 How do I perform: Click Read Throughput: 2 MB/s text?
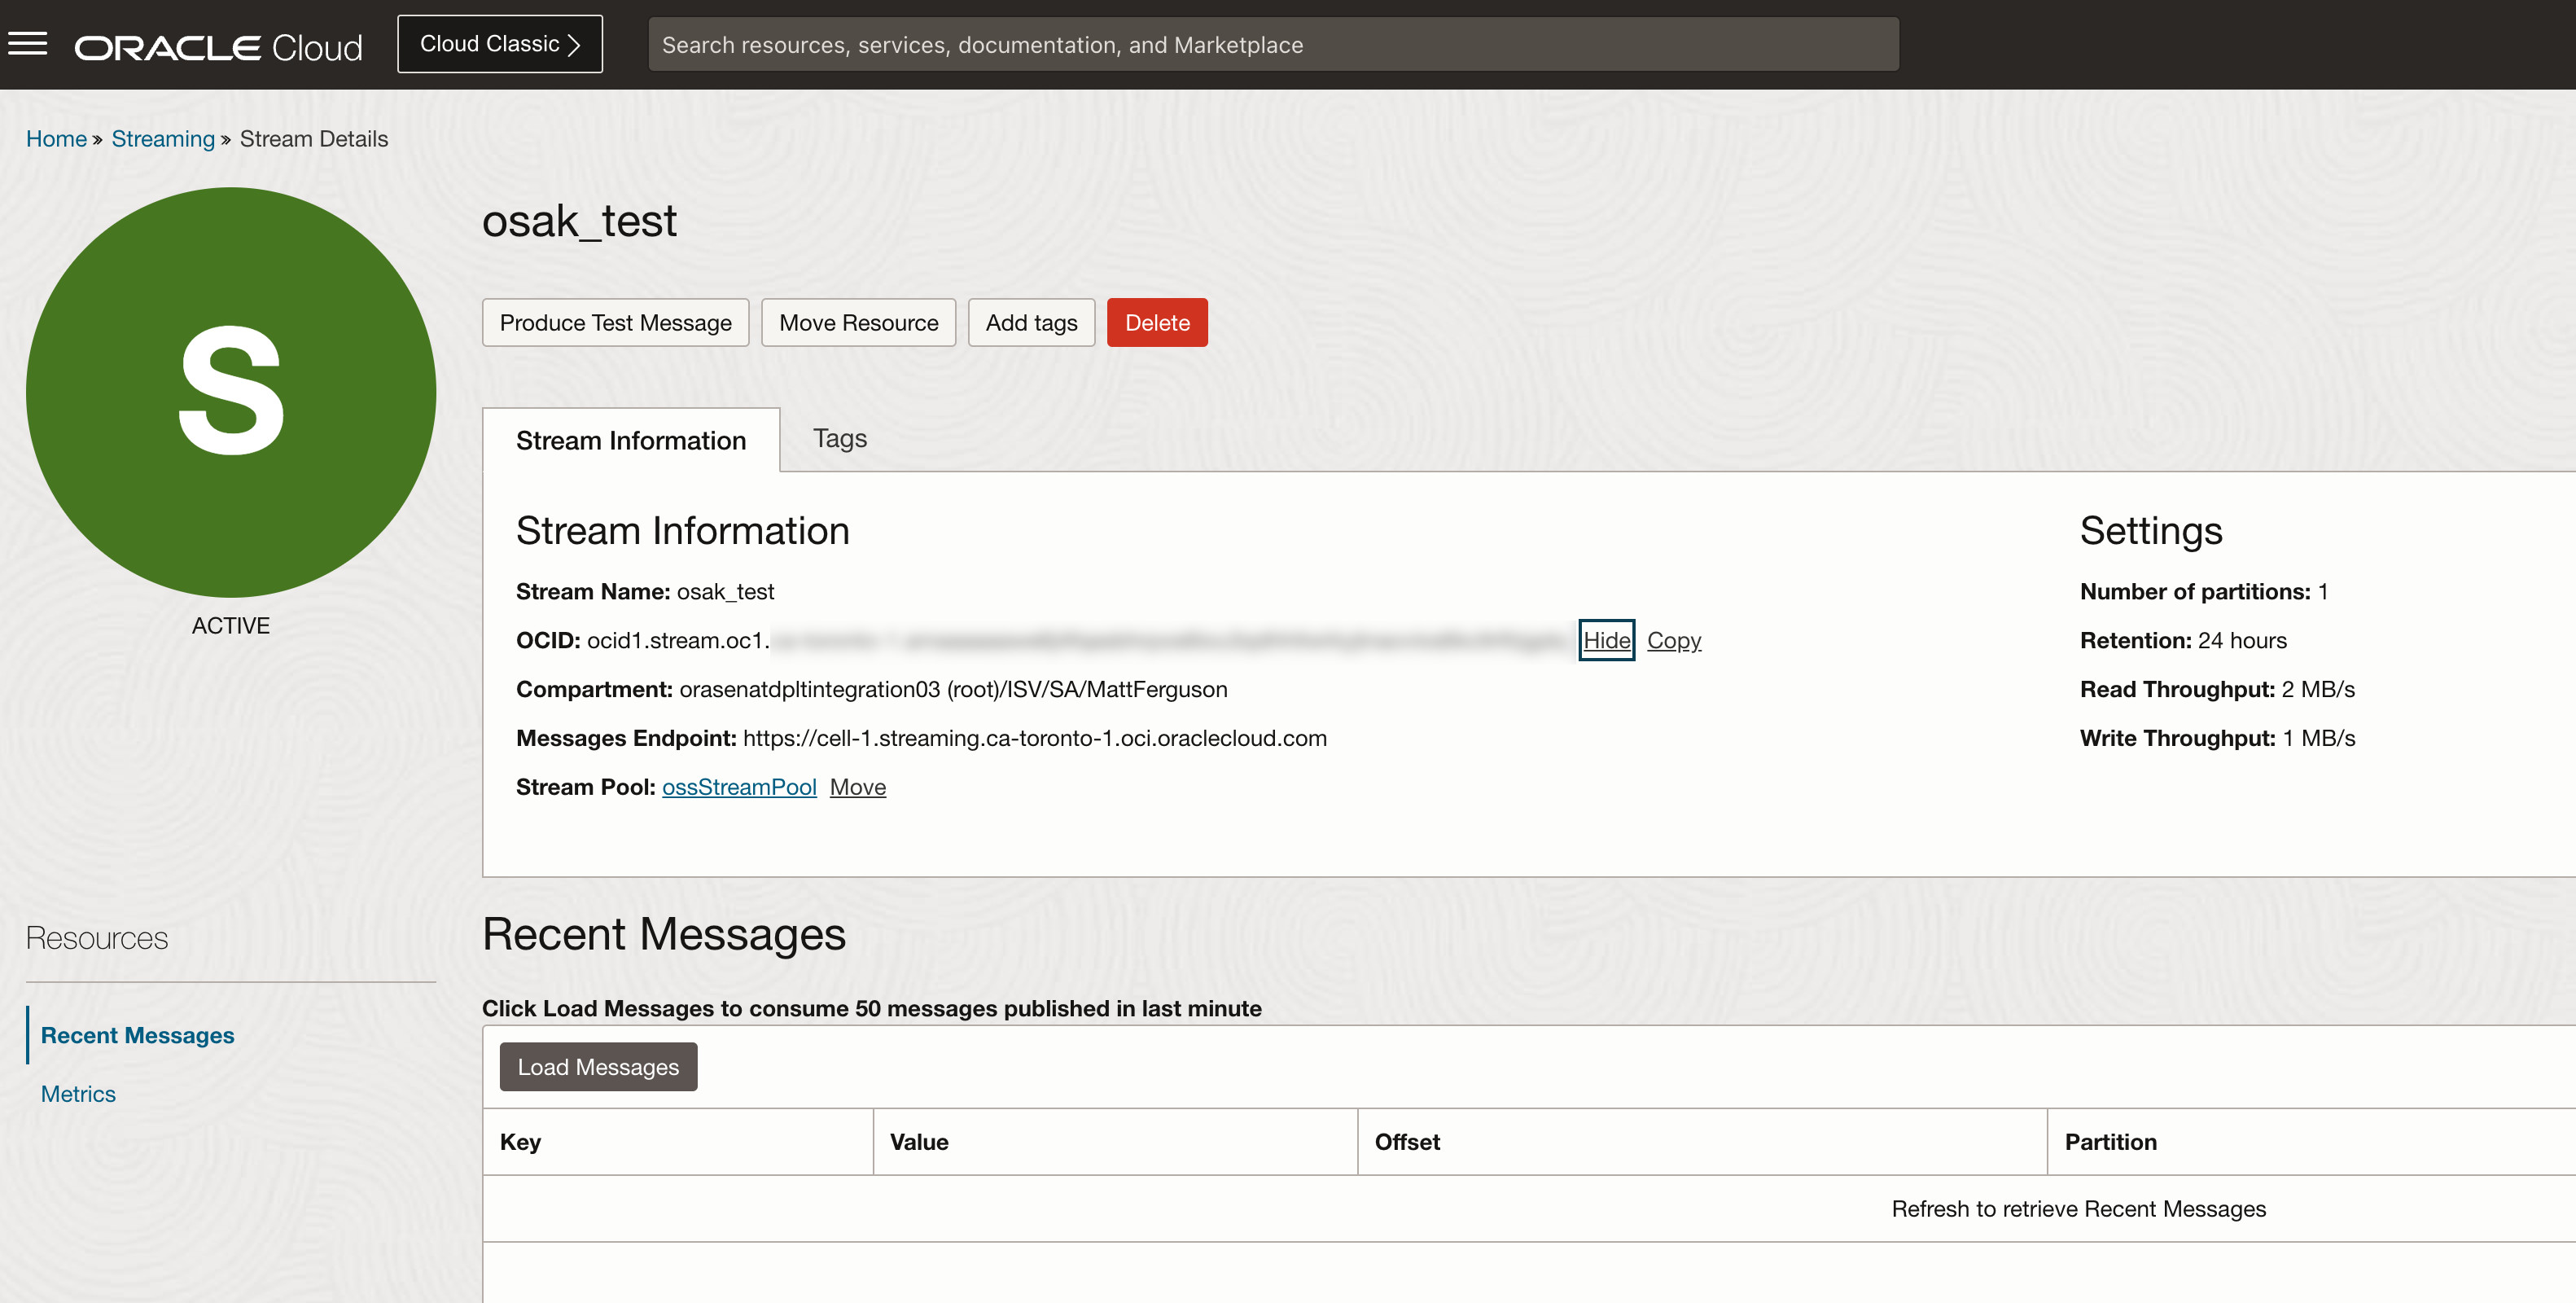pos(2217,689)
